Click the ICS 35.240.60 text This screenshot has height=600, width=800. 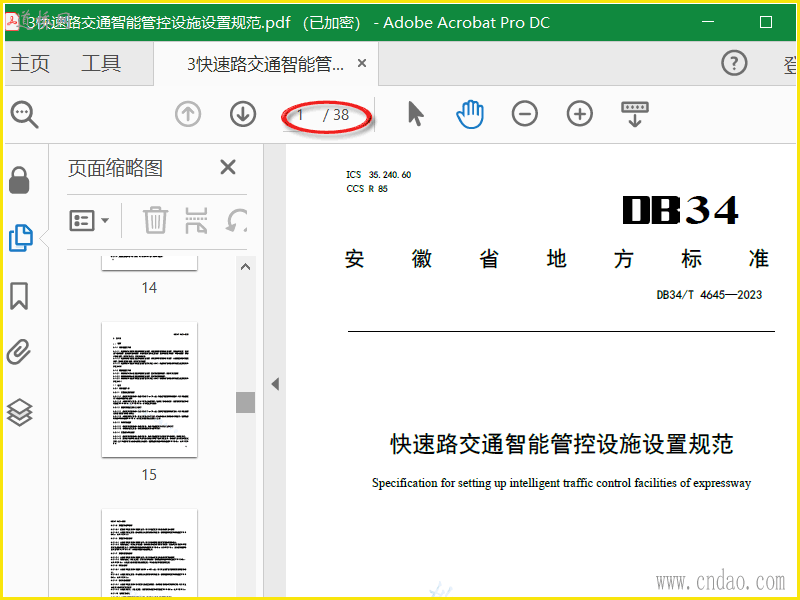coord(379,175)
